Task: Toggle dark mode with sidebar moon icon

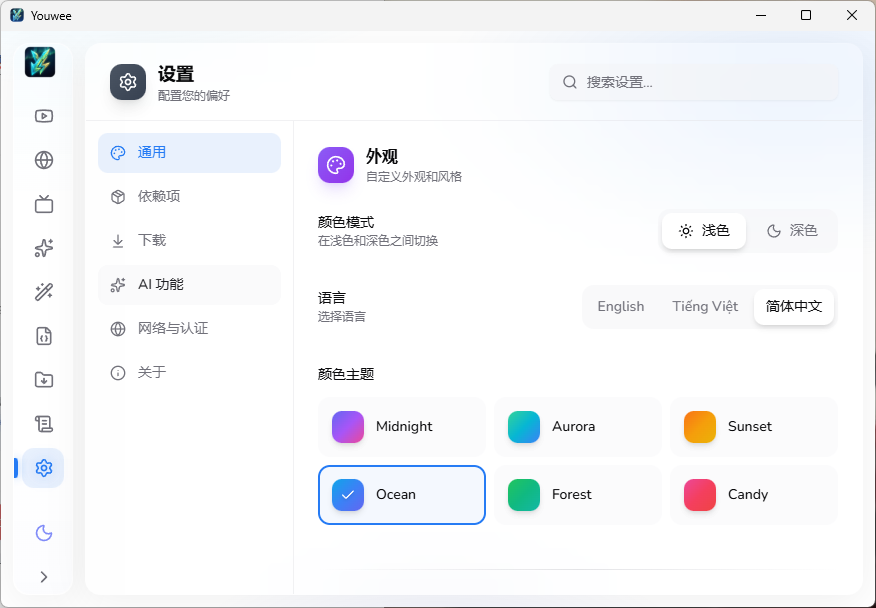Action: click(x=43, y=533)
